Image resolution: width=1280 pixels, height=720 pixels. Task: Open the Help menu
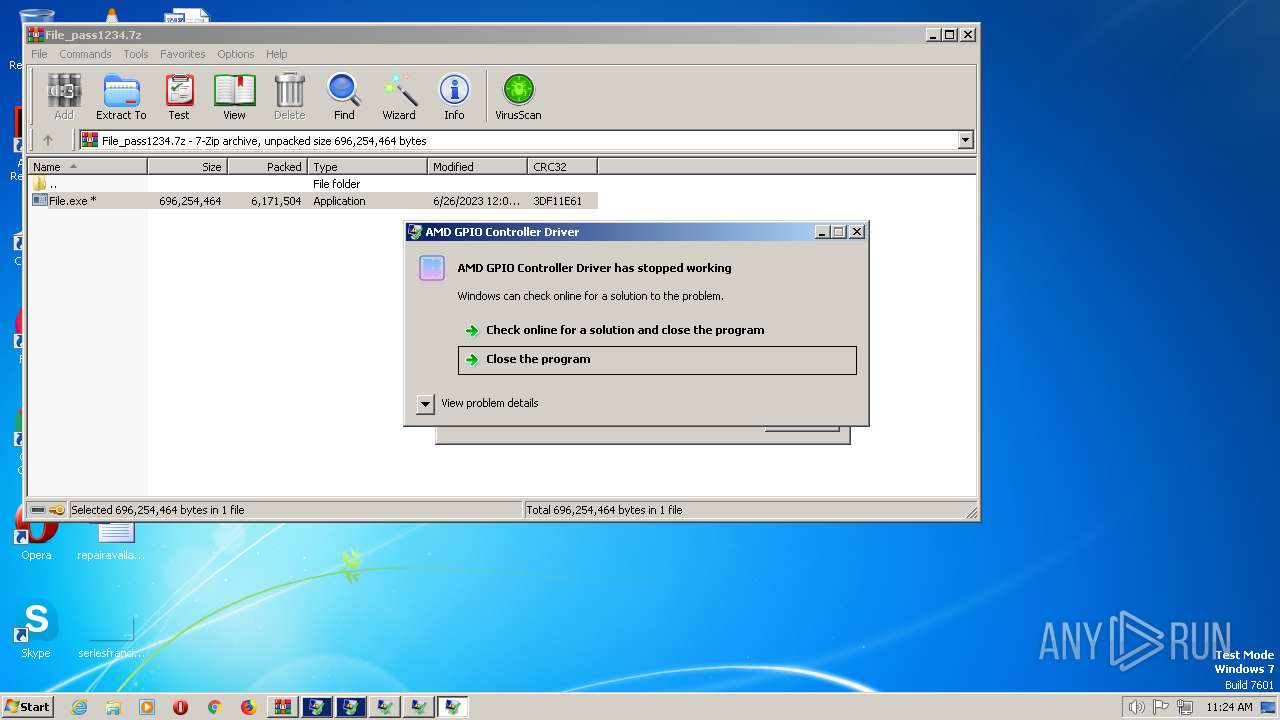277,54
